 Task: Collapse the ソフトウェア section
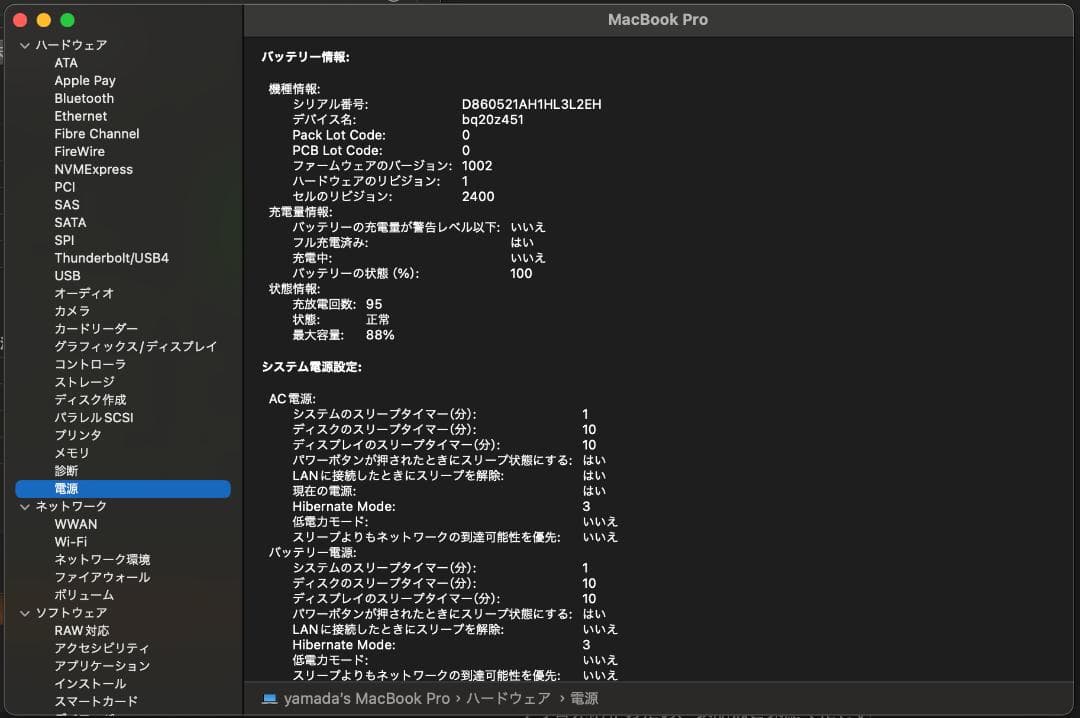(24, 612)
